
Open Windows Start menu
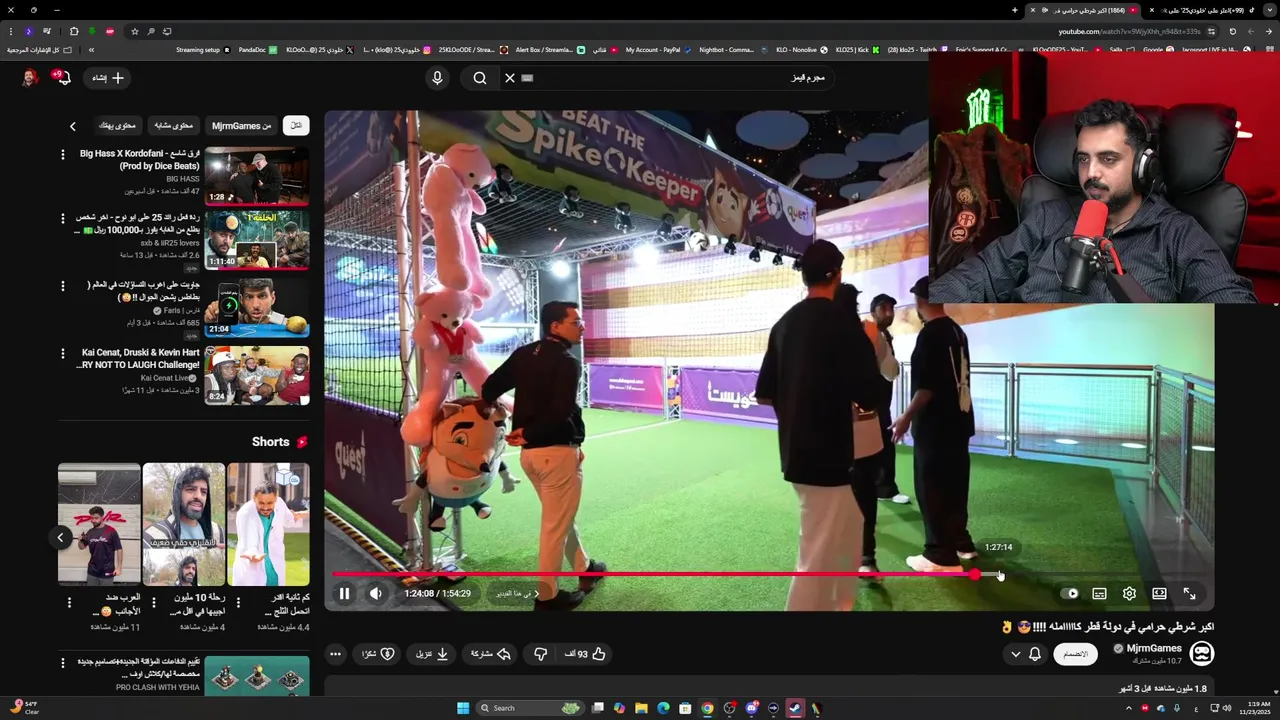point(463,708)
